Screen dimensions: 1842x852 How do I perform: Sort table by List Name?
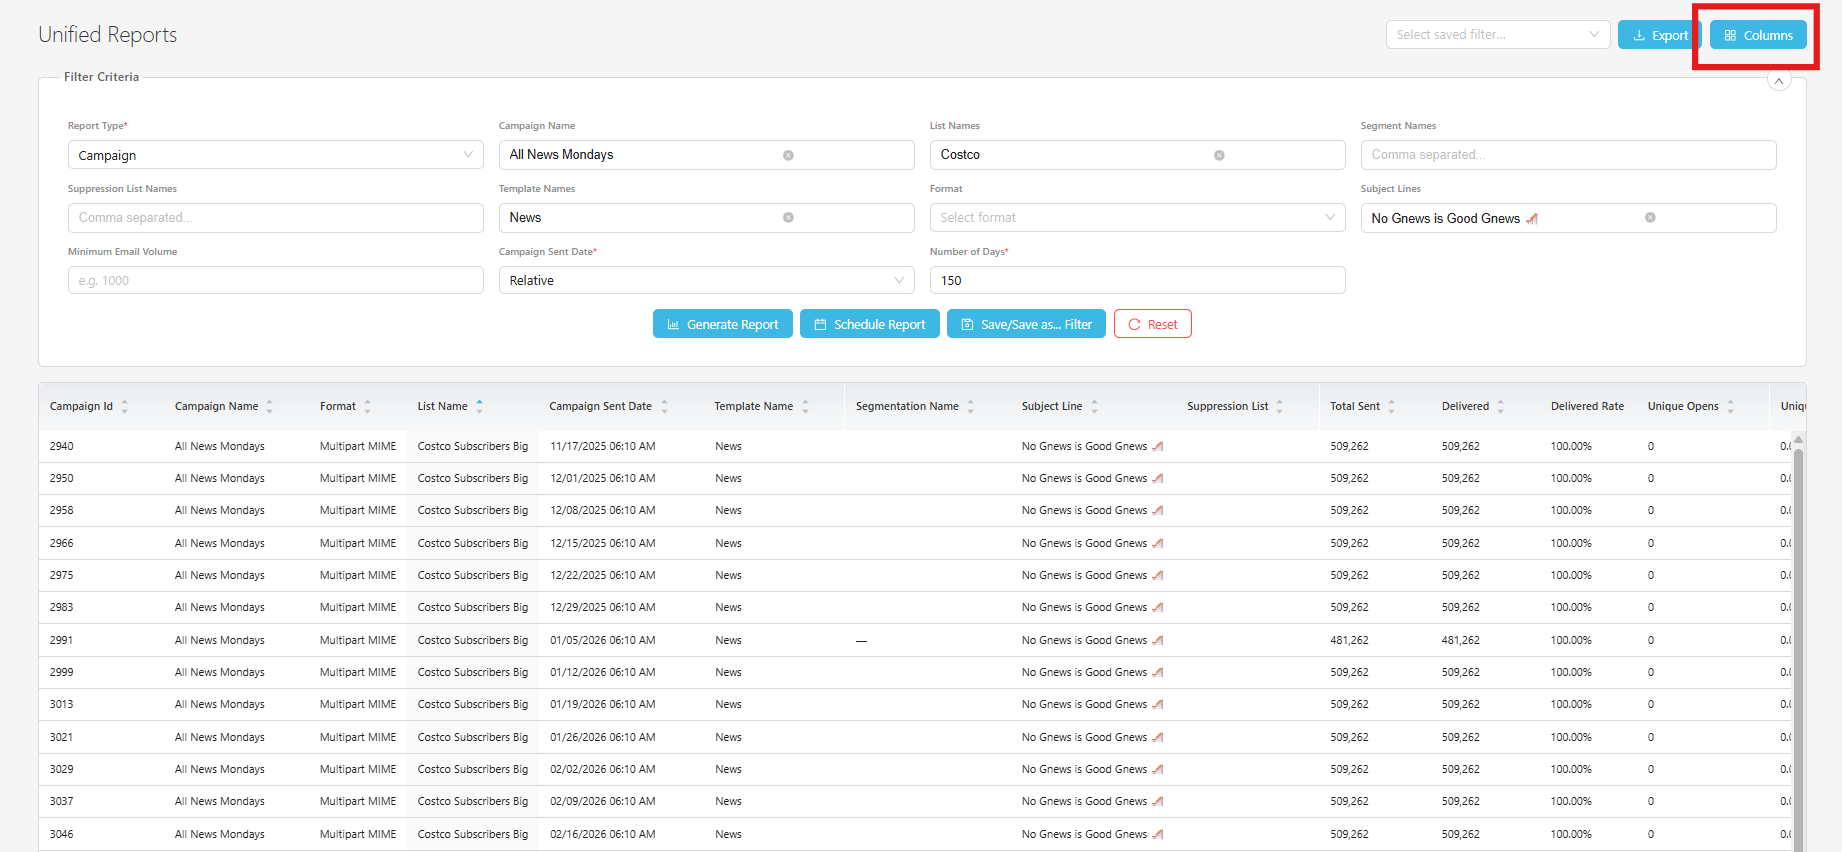[x=479, y=406]
